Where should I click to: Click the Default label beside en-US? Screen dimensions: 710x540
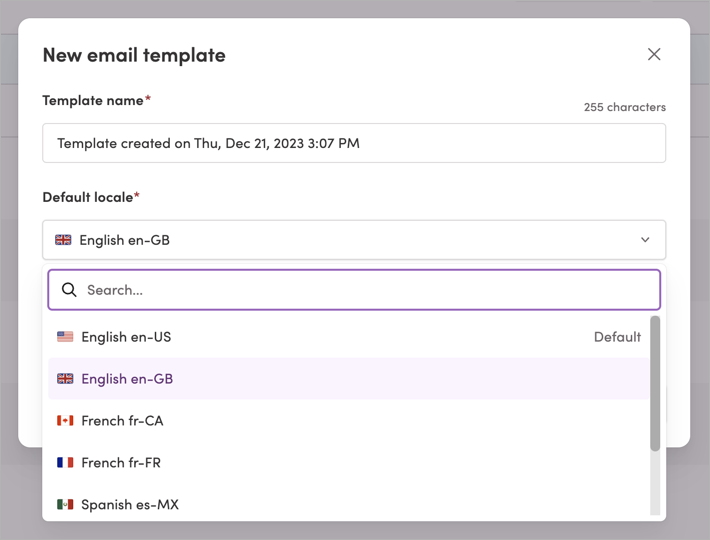(617, 337)
